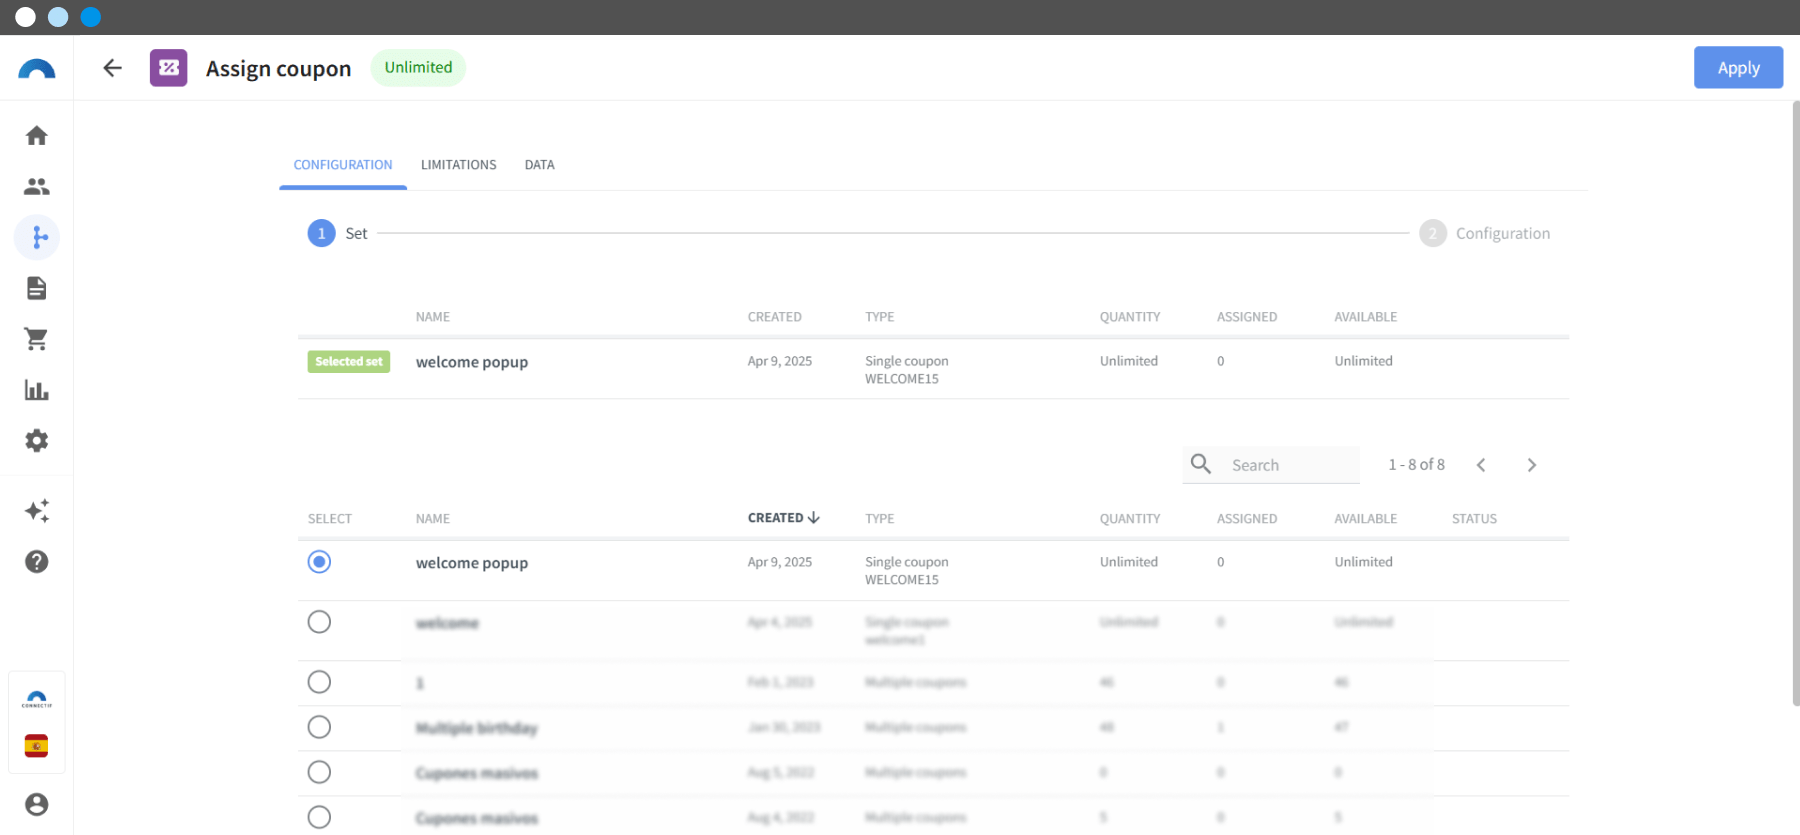Switch to the DATA tab
Screen dimensions: 1800x835
click(540, 165)
